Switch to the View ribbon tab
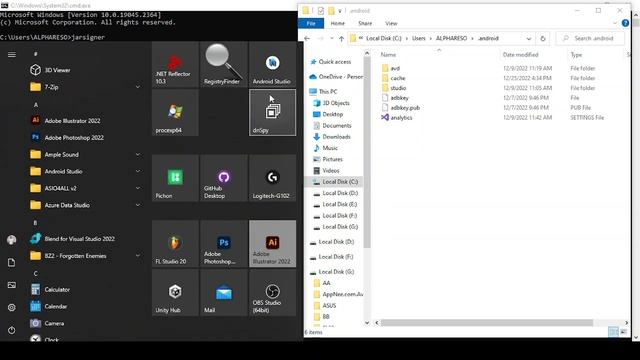This screenshot has width=640, height=360. pyautogui.click(x=391, y=23)
